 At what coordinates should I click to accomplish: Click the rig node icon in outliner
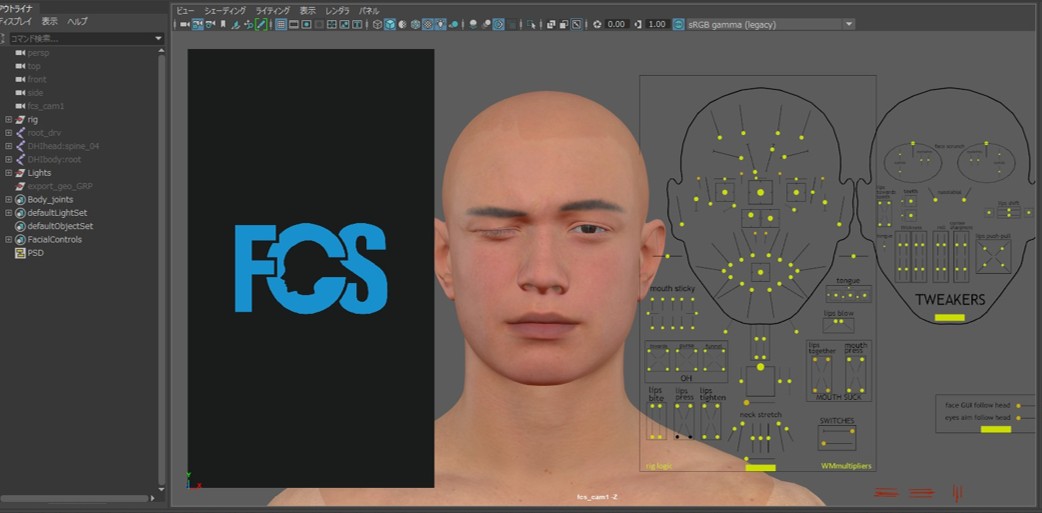click(20, 119)
